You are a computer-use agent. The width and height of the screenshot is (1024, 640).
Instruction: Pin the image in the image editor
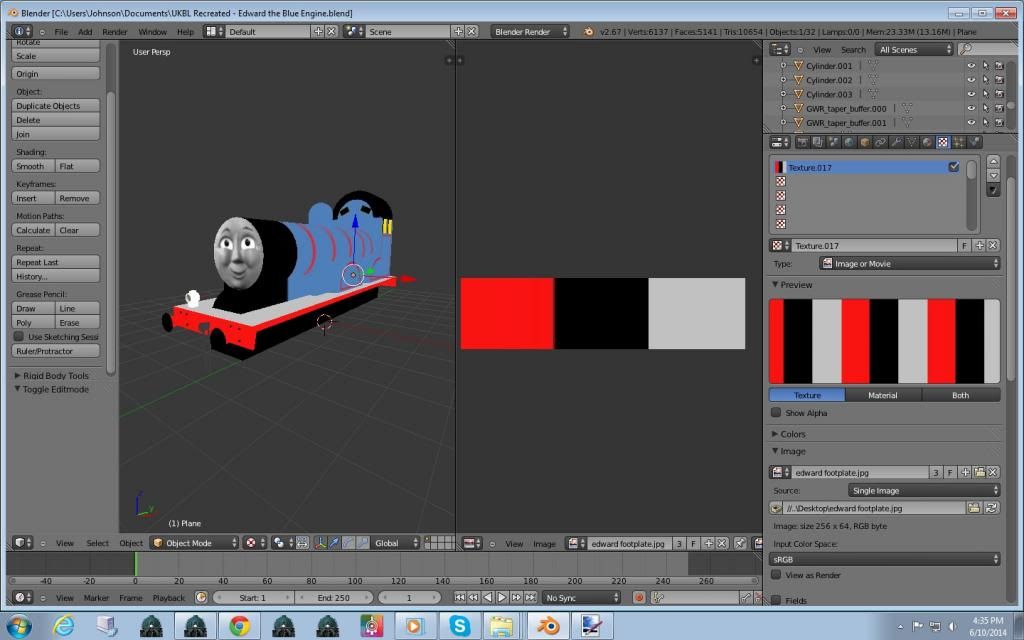pyautogui.click(x=739, y=543)
